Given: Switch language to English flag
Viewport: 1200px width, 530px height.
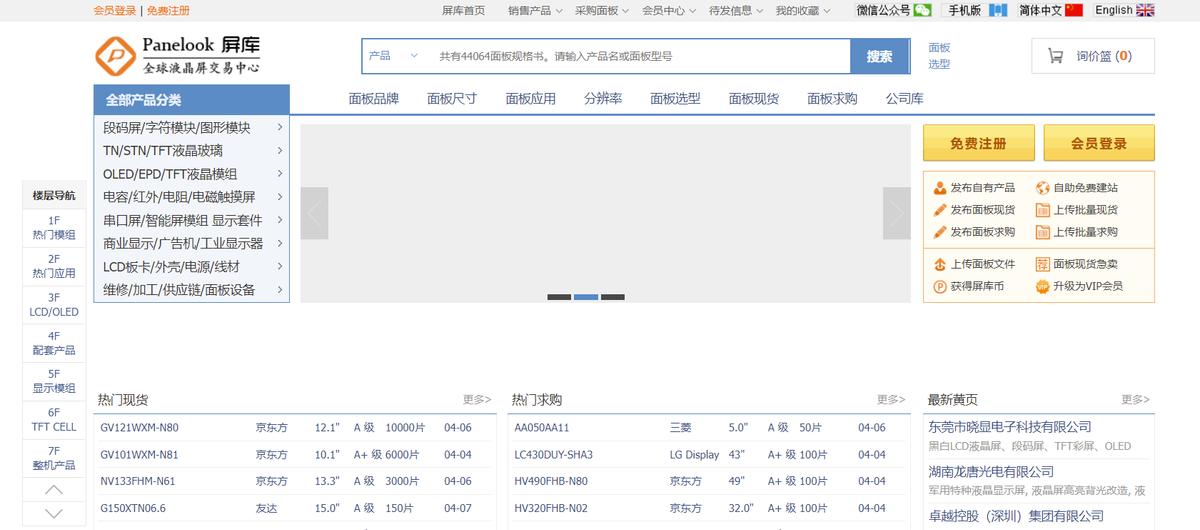Looking at the screenshot, I should 1145,10.
